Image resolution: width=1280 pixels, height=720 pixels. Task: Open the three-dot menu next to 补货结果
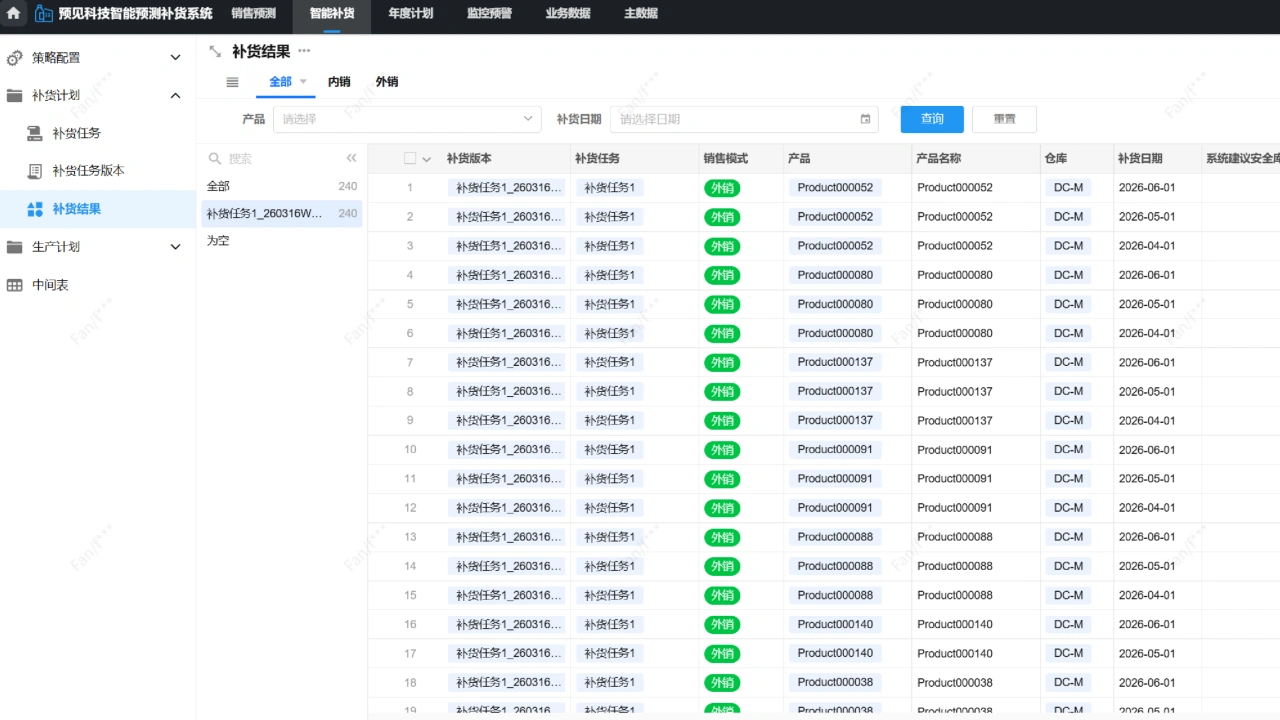(x=304, y=51)
